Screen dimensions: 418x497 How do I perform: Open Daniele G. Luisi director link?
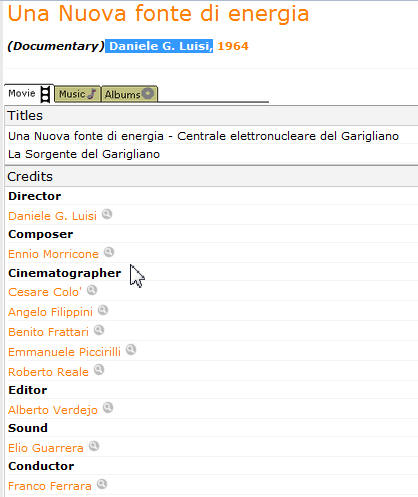52,216
